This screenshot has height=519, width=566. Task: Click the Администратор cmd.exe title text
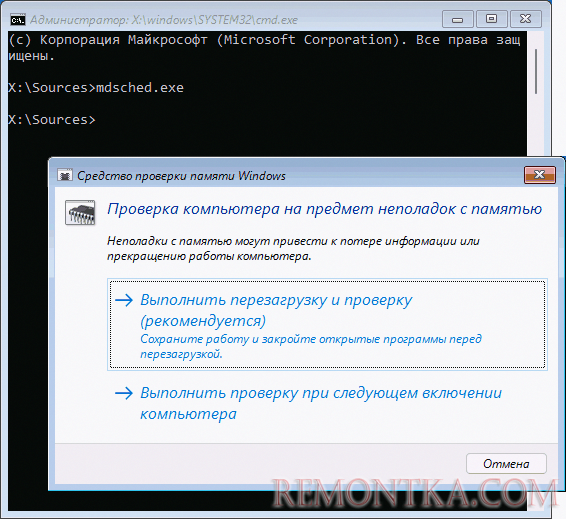pyautogui.click(x=164, y=20)
